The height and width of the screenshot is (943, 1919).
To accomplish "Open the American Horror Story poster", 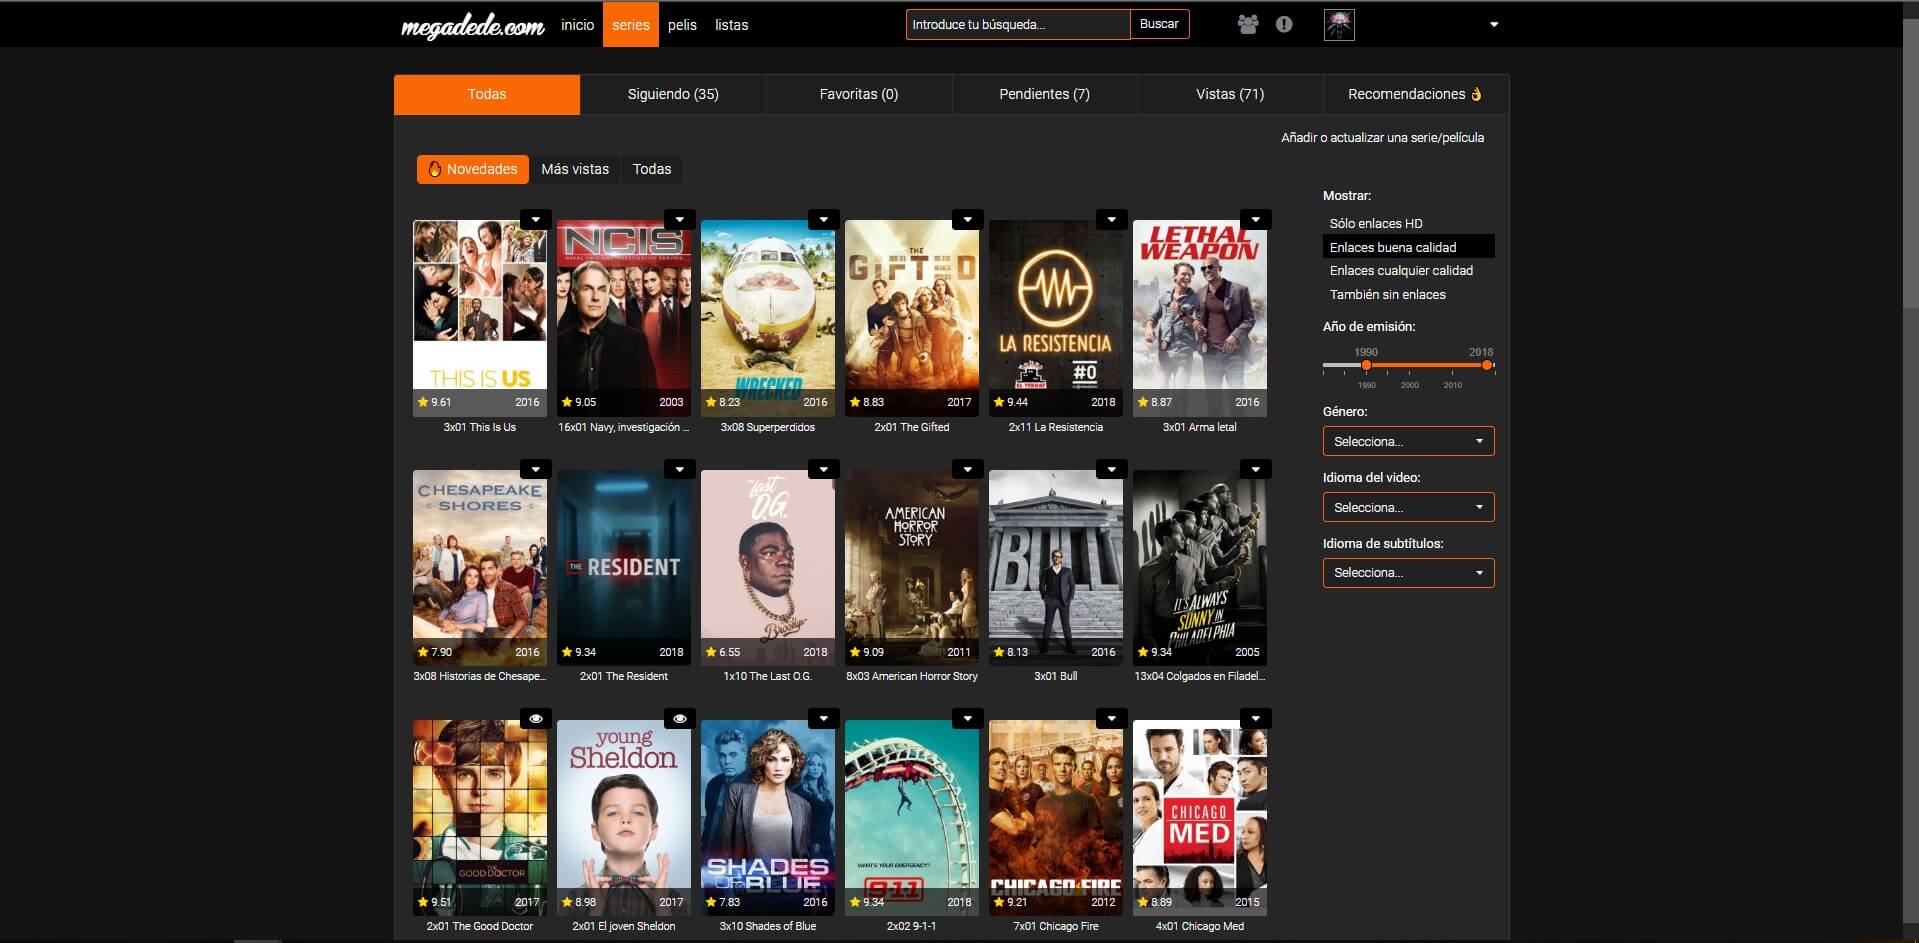I will (912, 568).
